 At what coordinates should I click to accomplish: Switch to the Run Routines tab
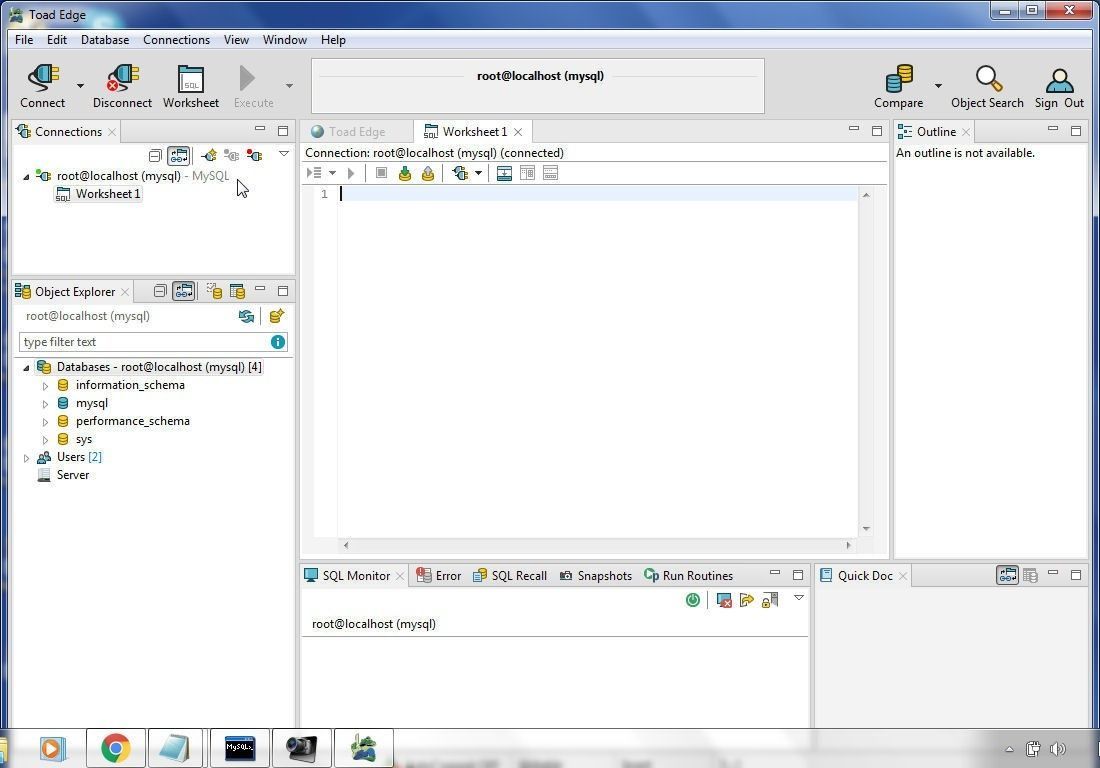point(689,576)
